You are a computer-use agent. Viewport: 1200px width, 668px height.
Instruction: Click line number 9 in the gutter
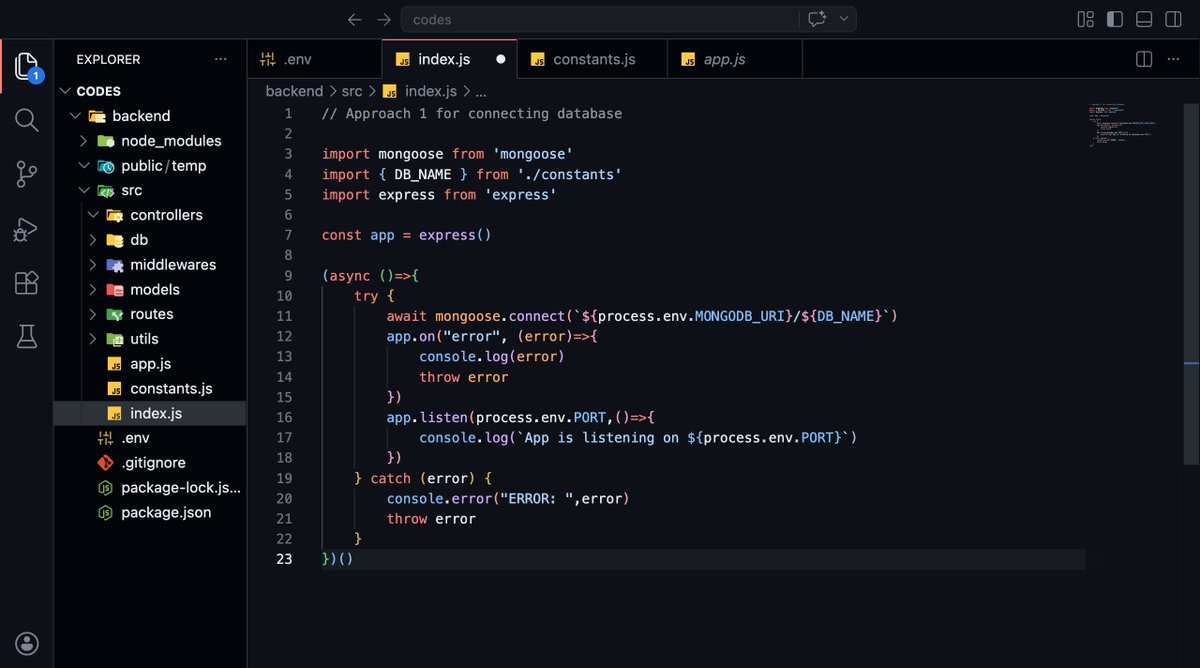tap(288, 276)
